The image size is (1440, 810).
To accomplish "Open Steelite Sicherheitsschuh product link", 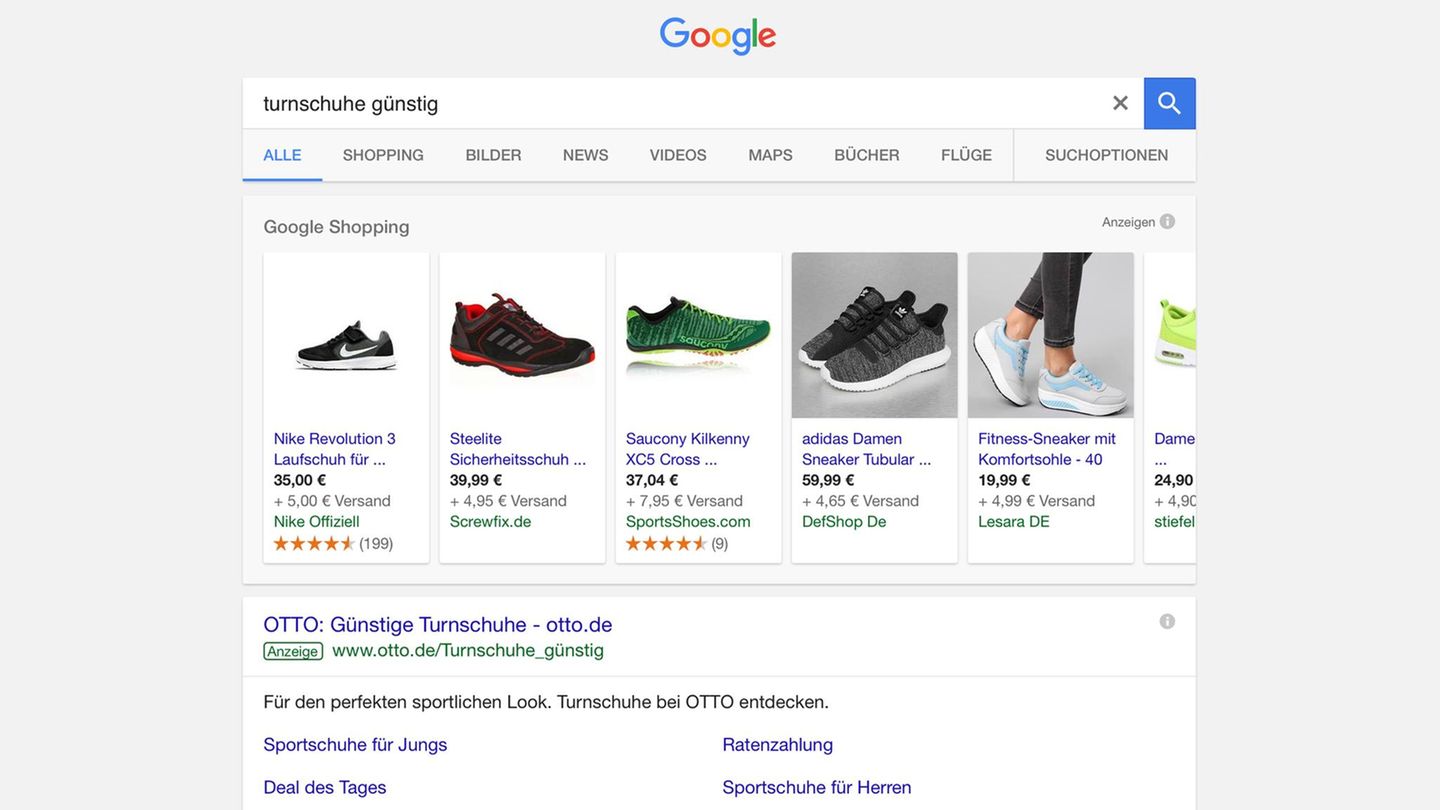I will (517, 449).
